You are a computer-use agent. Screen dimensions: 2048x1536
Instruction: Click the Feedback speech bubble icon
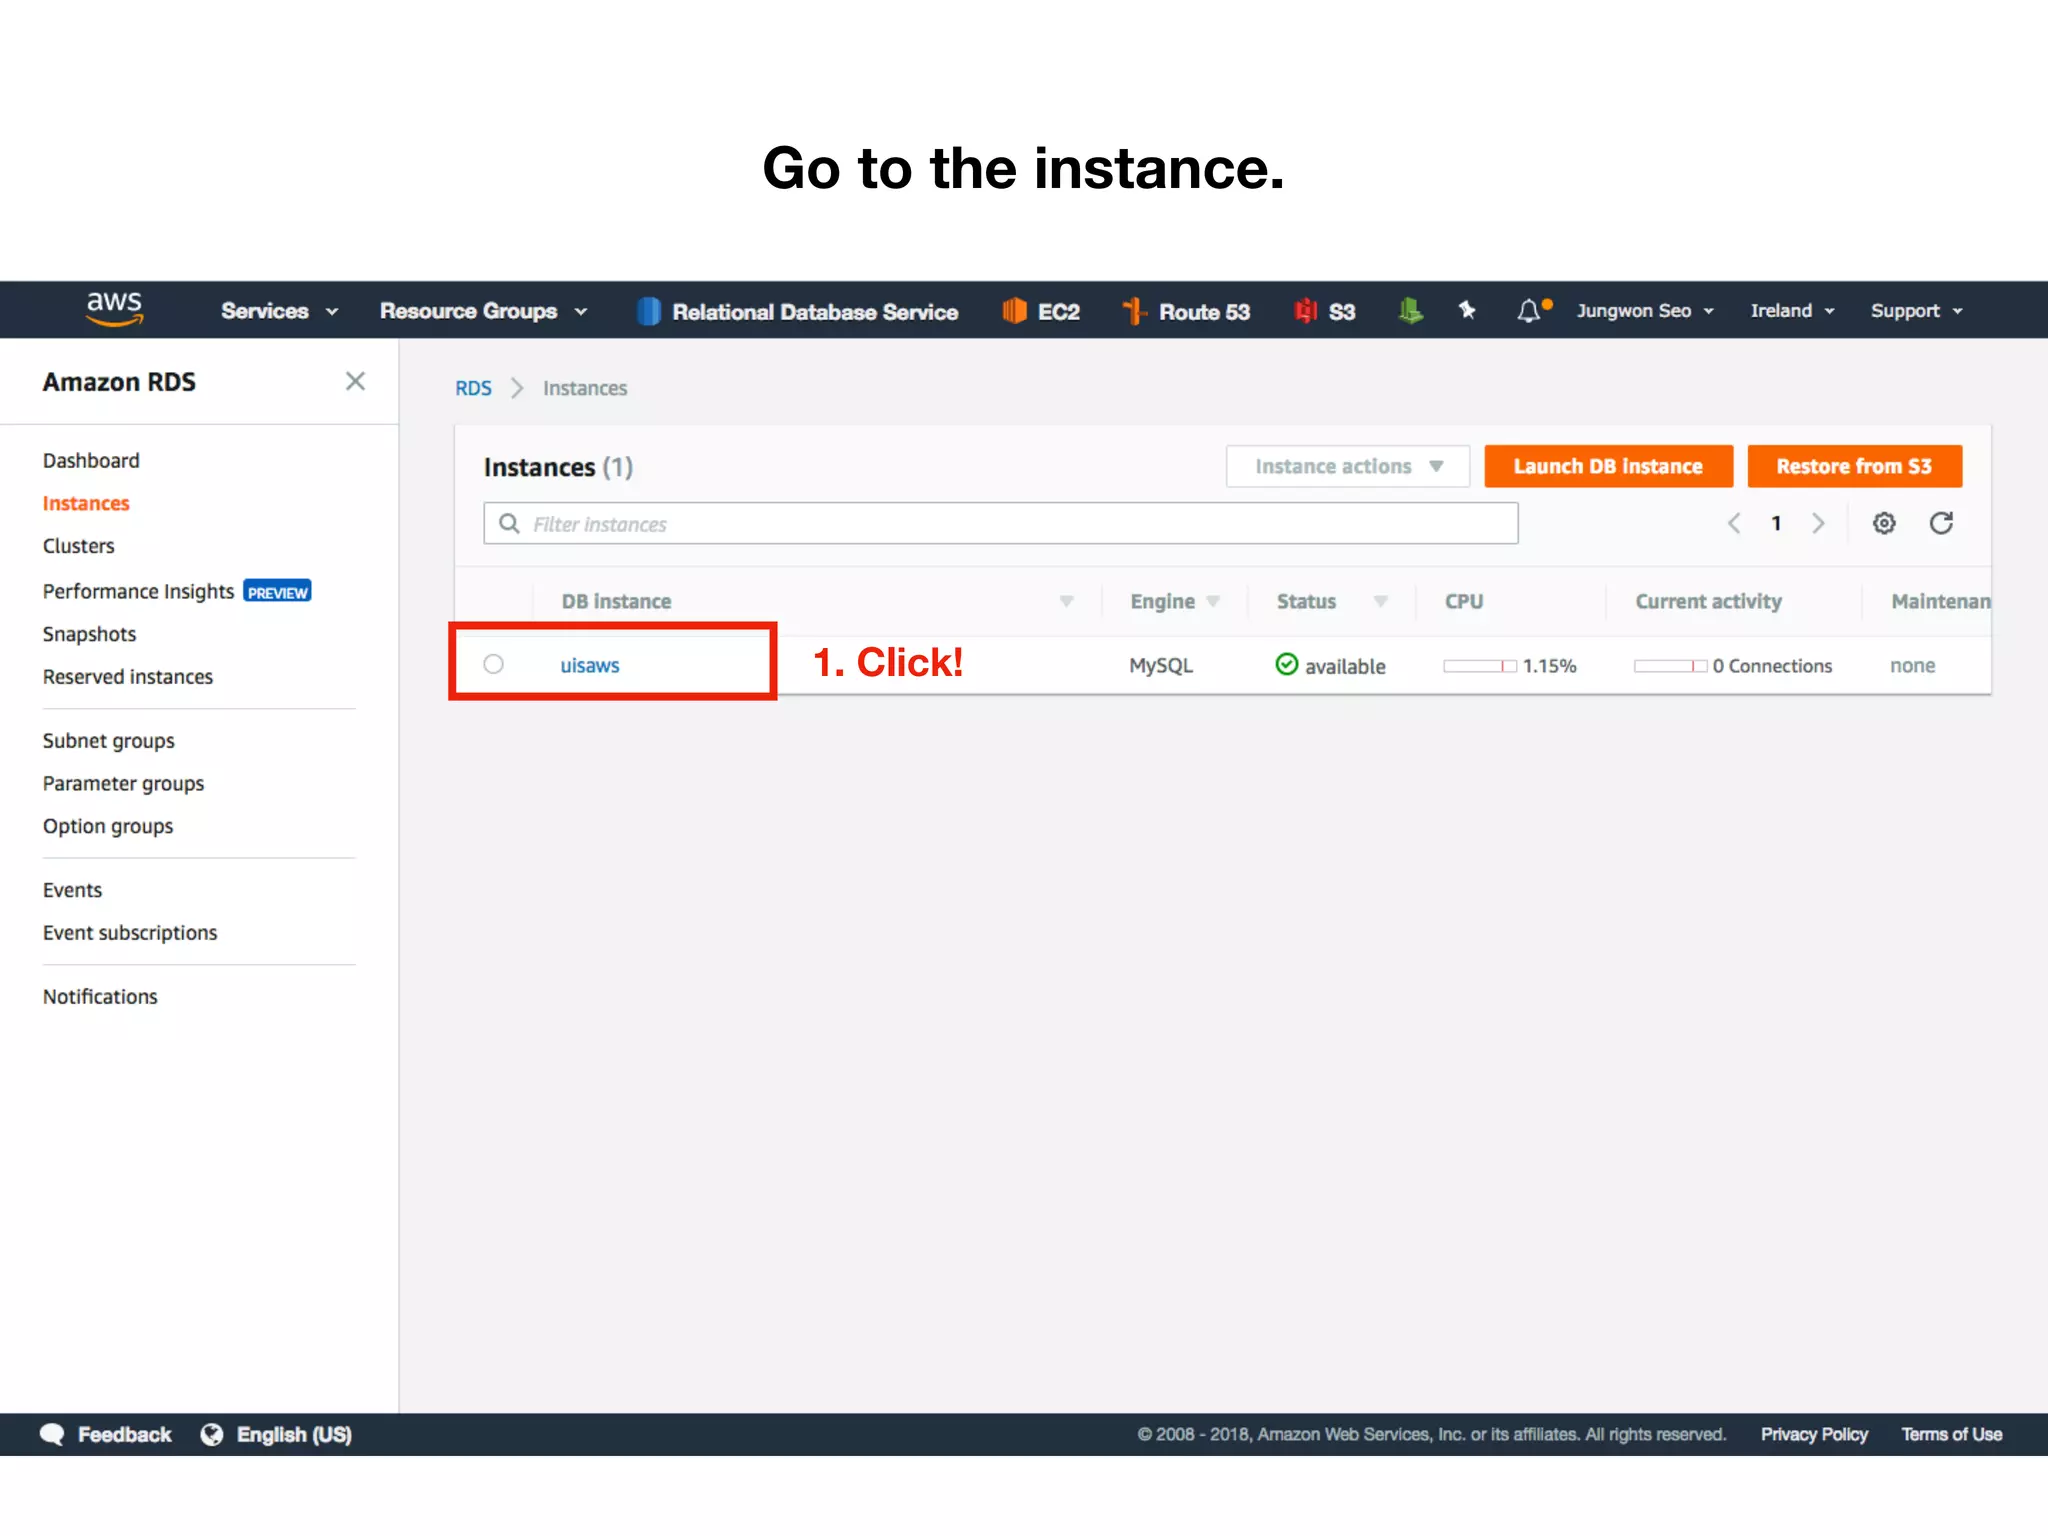pos(52,1434)
